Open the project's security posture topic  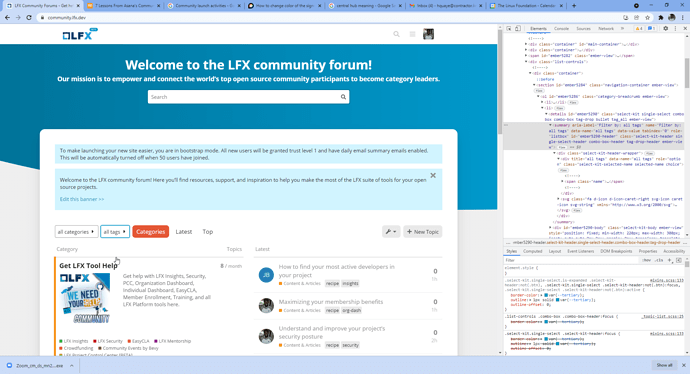(332, 332)
